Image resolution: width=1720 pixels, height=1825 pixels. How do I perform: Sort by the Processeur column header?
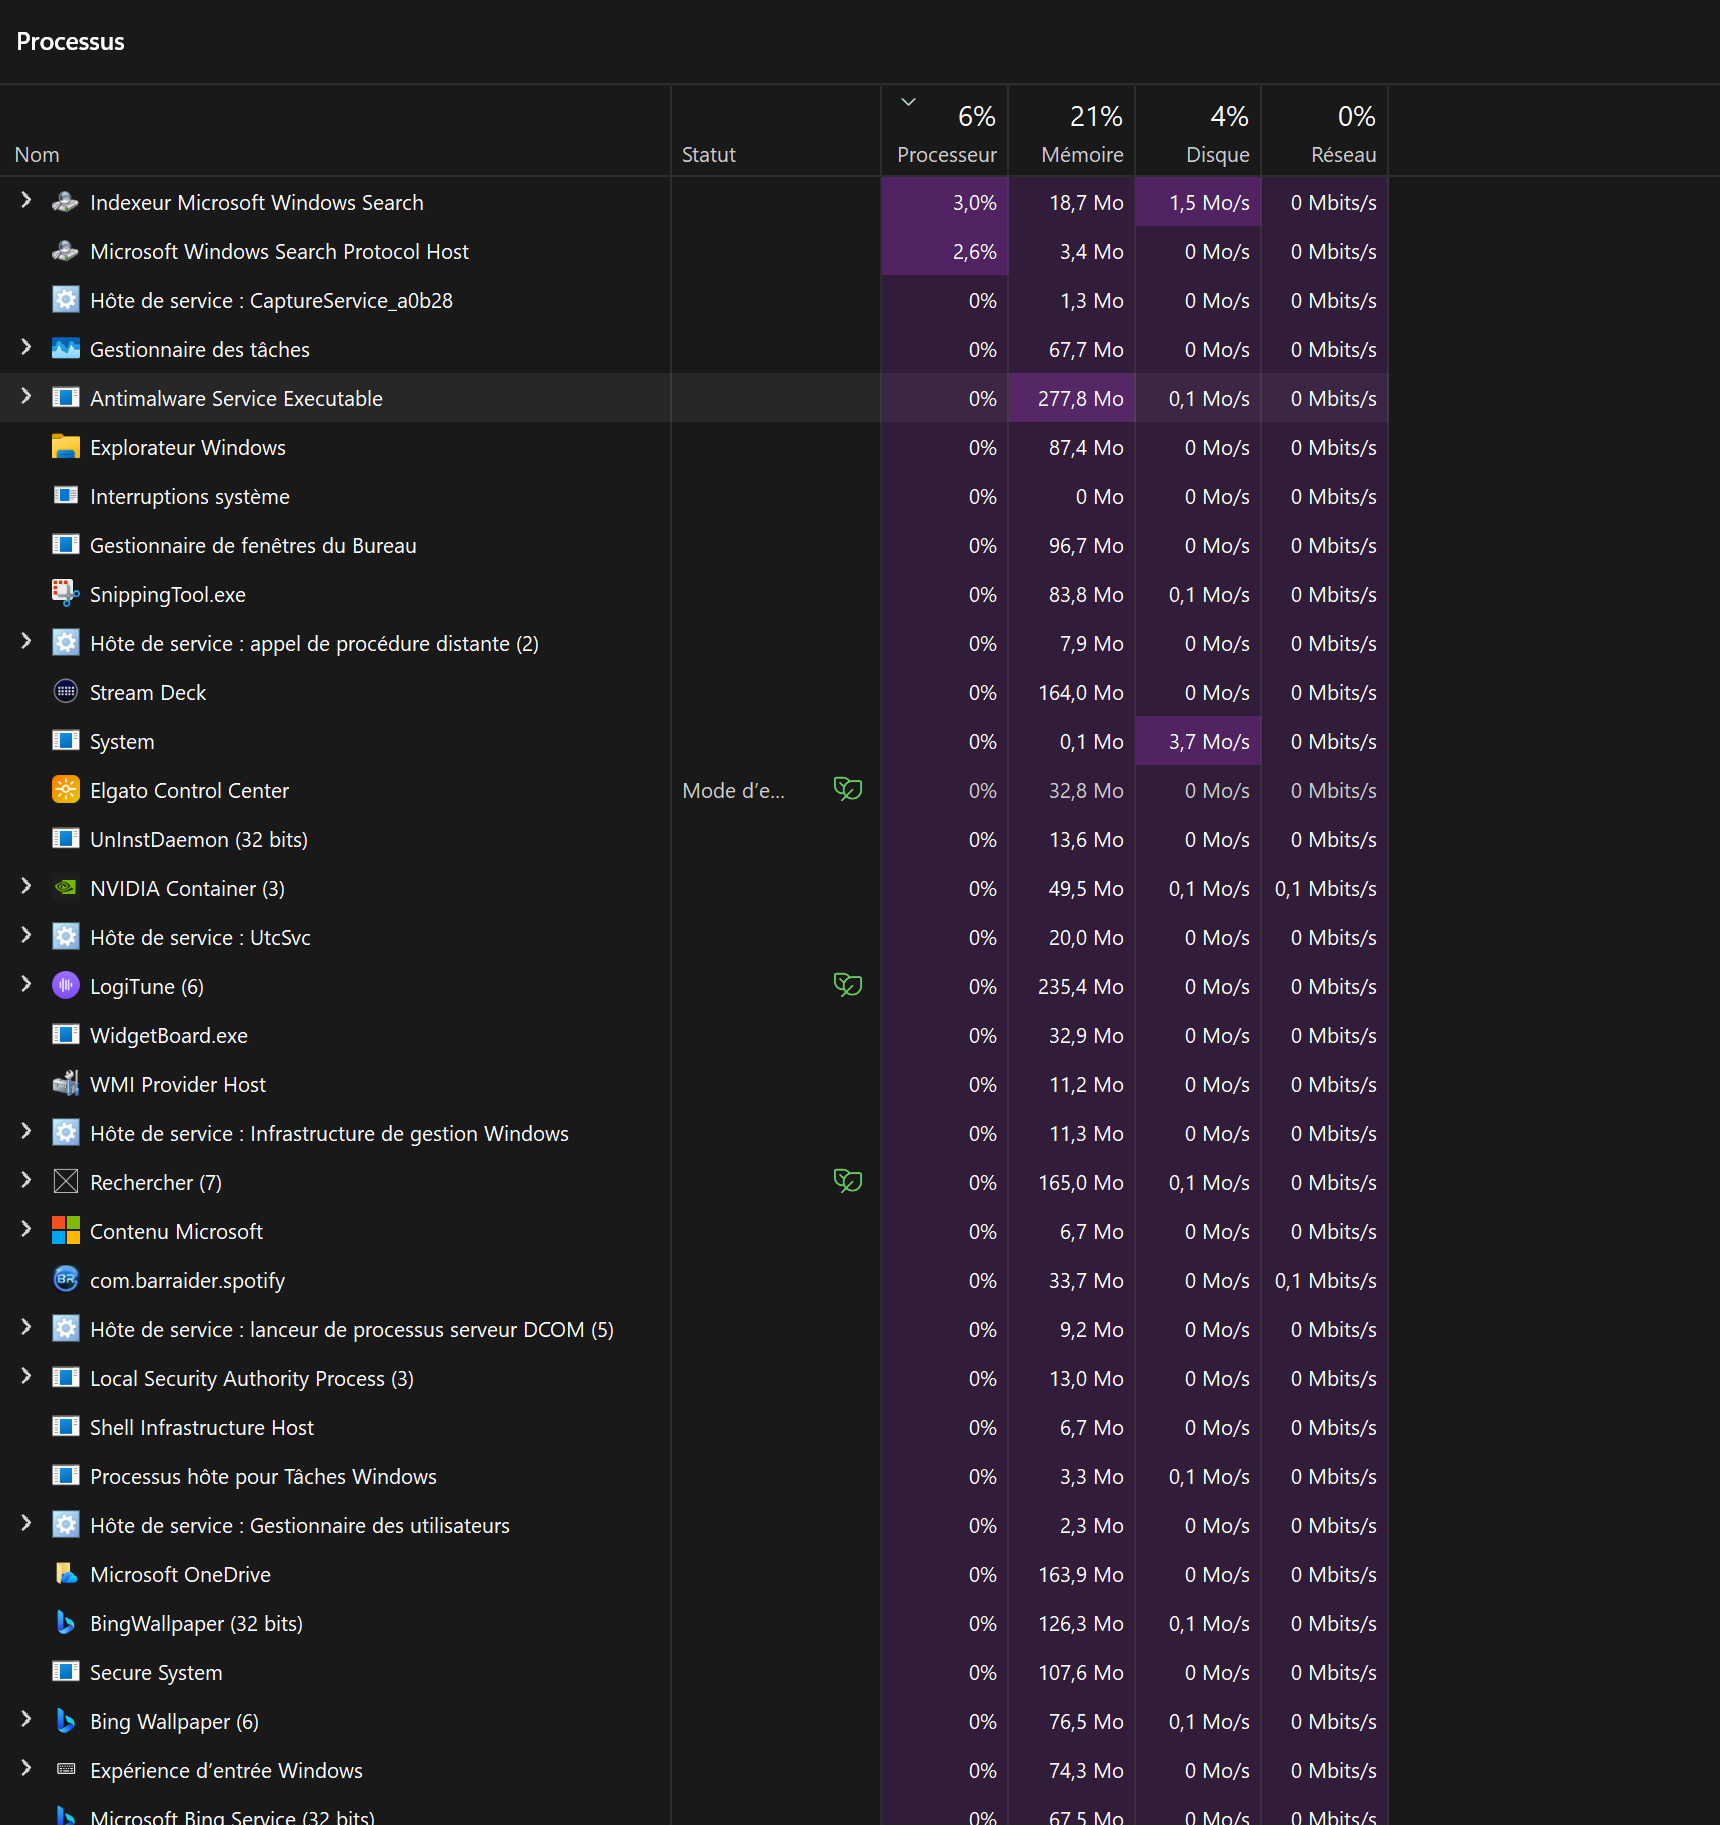[x=945, y=131]
